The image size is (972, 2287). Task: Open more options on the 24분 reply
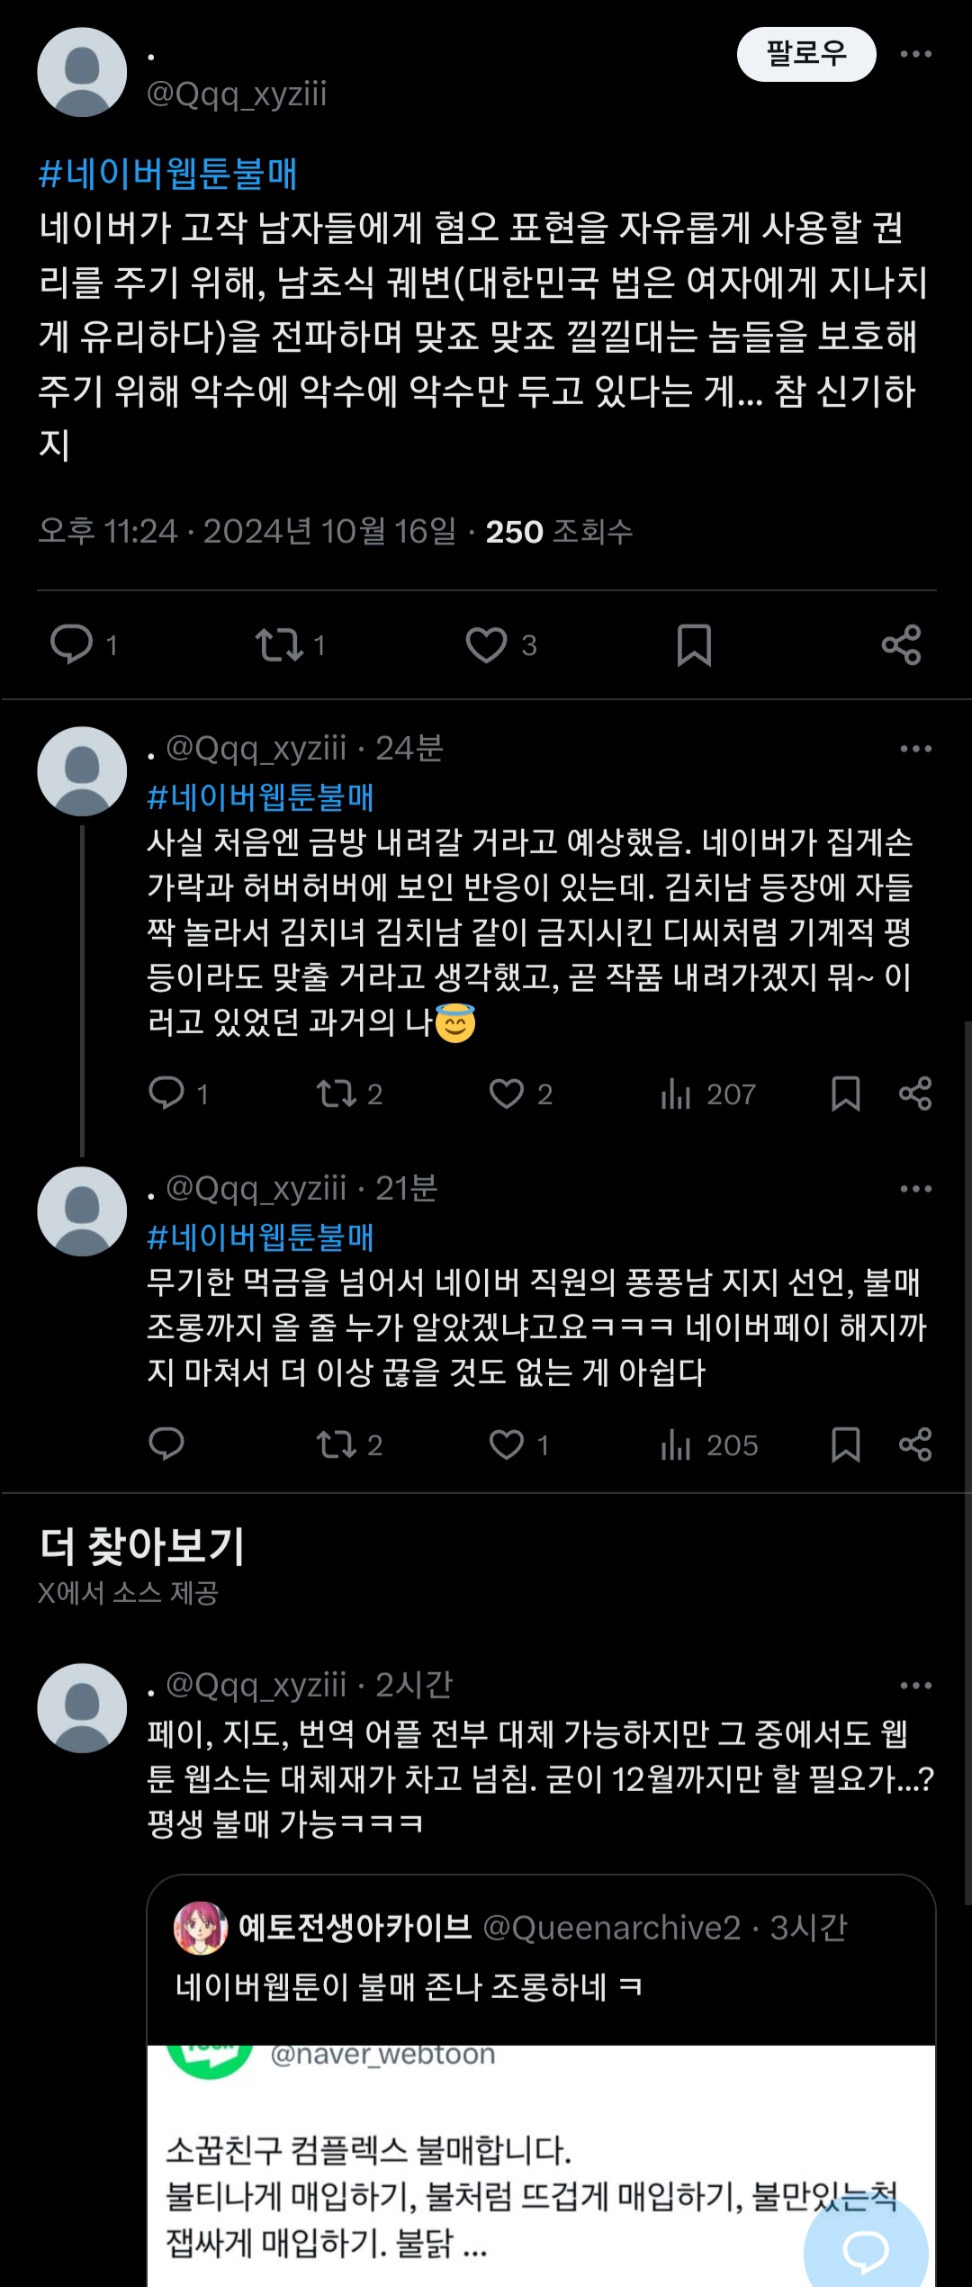(915, 749)
